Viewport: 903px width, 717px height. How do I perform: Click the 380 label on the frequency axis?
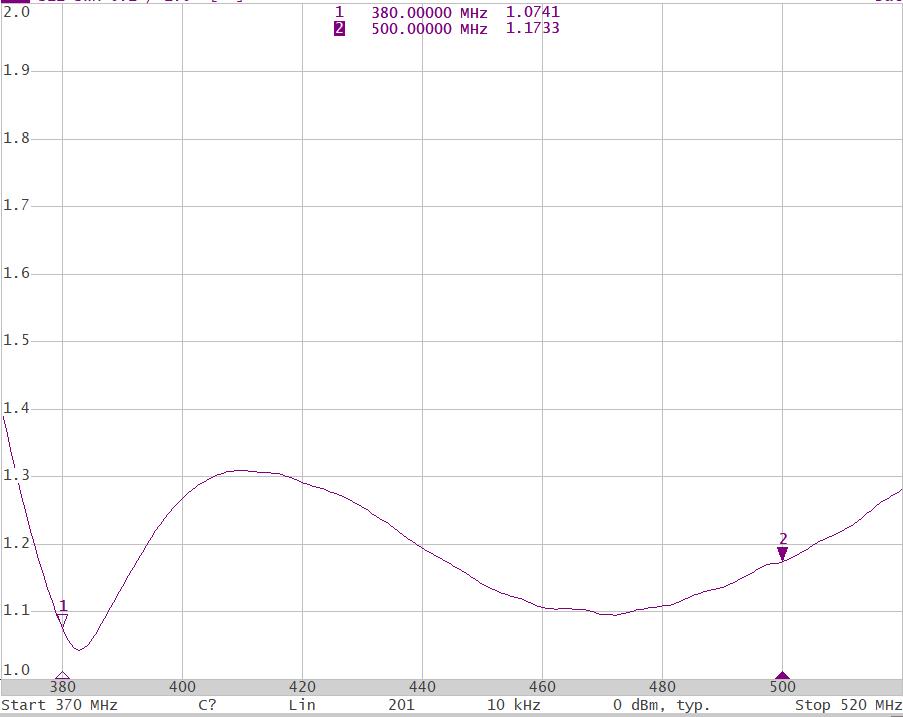[63, 686]
